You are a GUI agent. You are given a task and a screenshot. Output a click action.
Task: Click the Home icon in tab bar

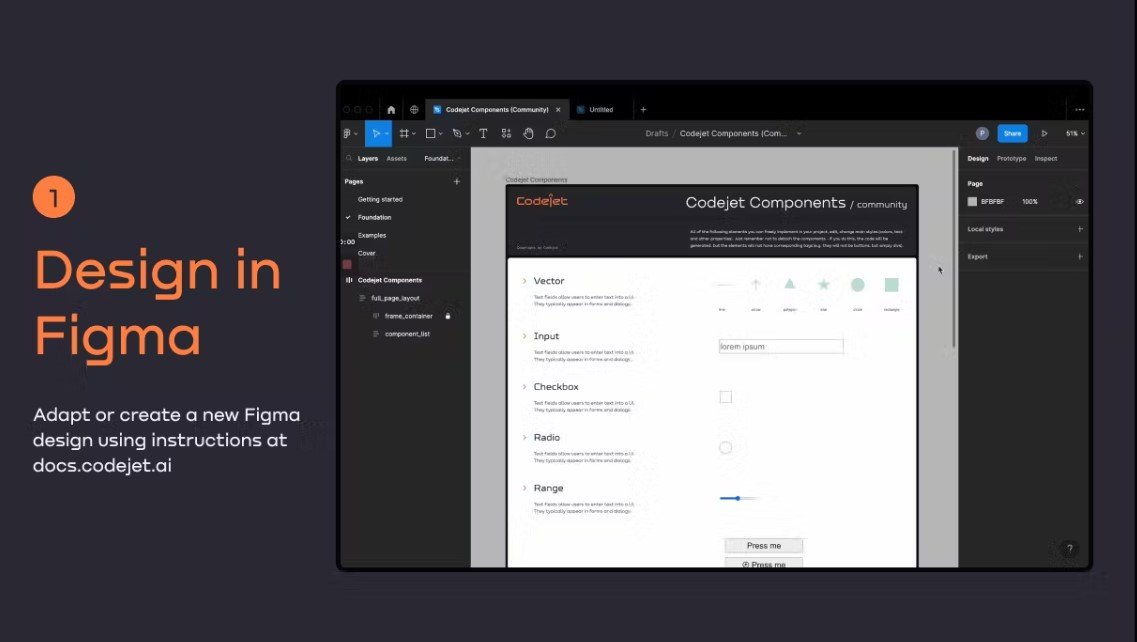(x=391, y=110)
